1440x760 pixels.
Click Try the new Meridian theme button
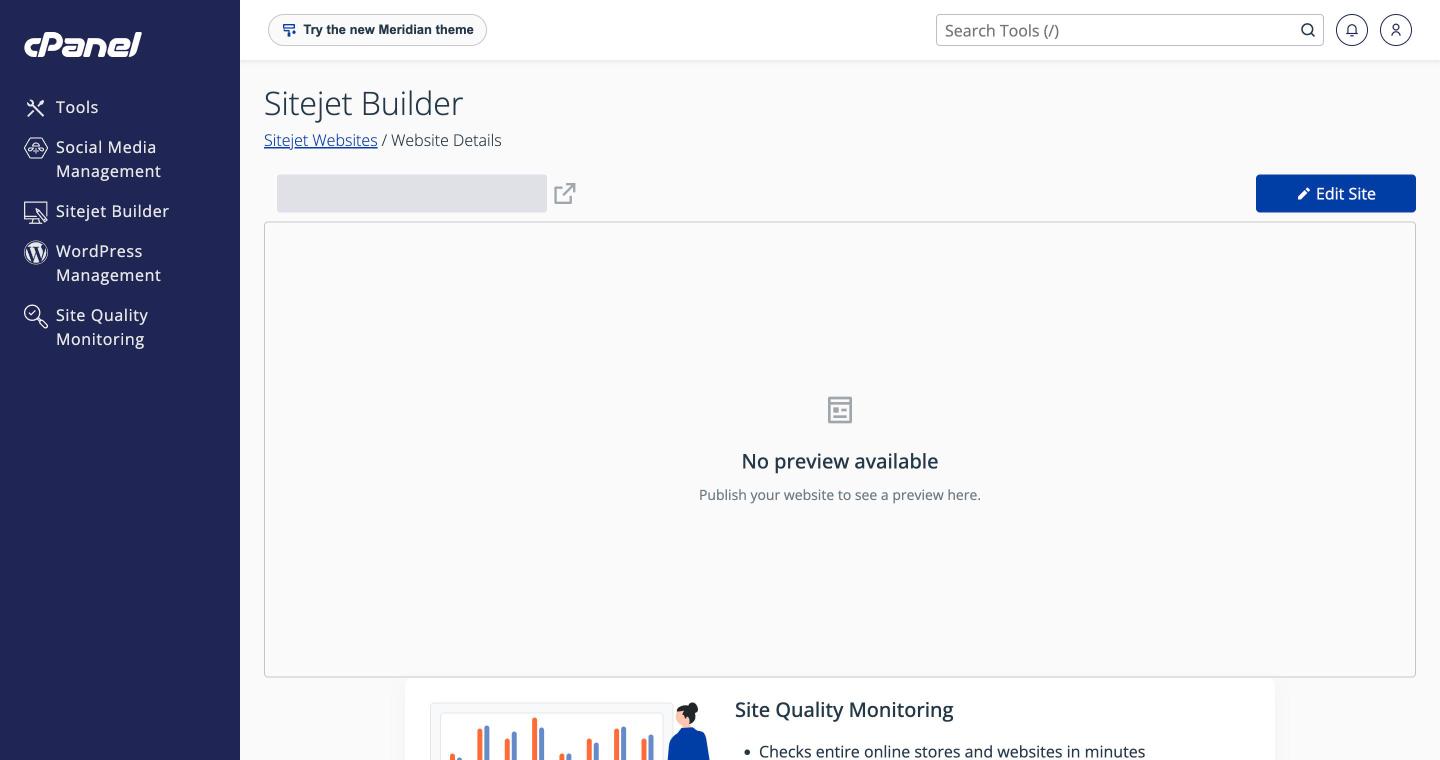[x=377, y=30]
